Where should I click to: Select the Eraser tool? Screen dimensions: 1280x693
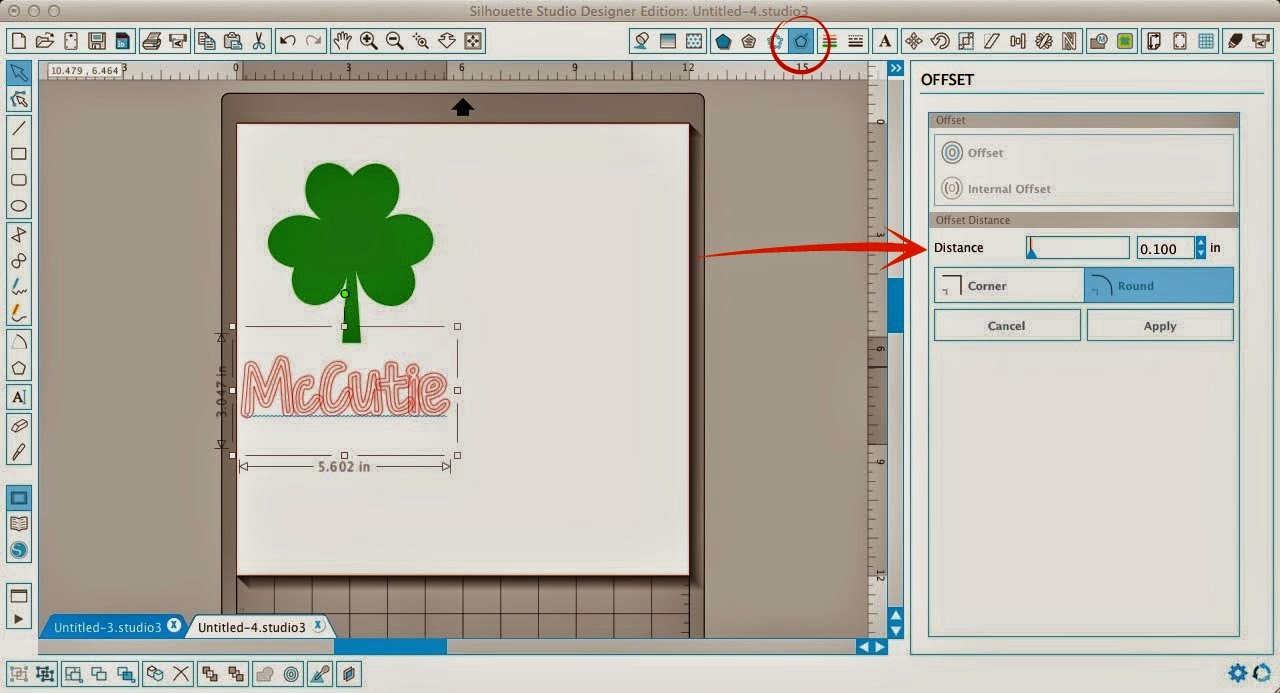tap(18, 428)
